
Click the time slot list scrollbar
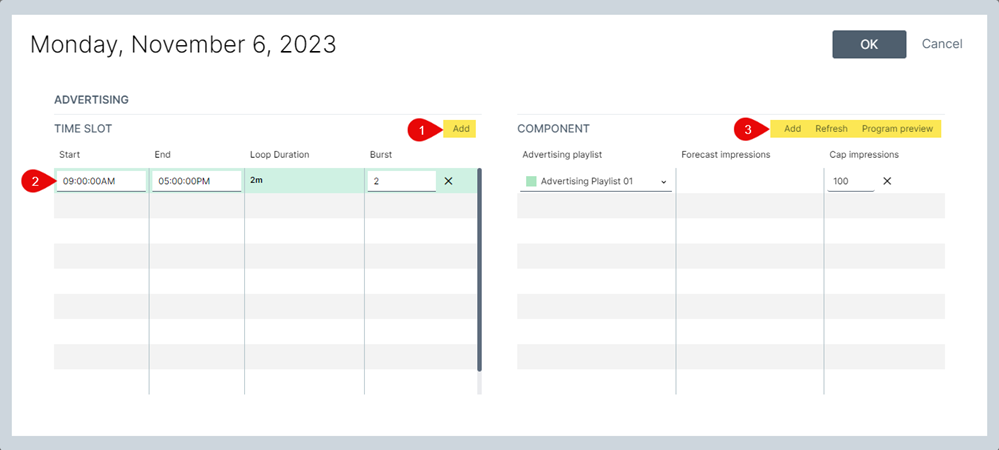coord(479,270)
